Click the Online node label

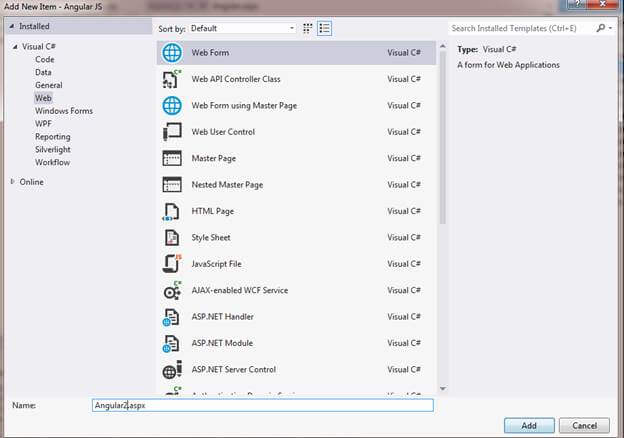[31, 182]
